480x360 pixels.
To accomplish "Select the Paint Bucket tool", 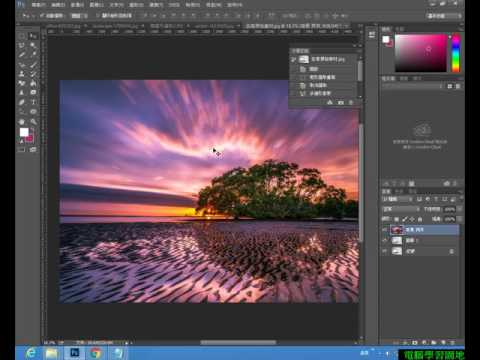I will pos(33,83).
